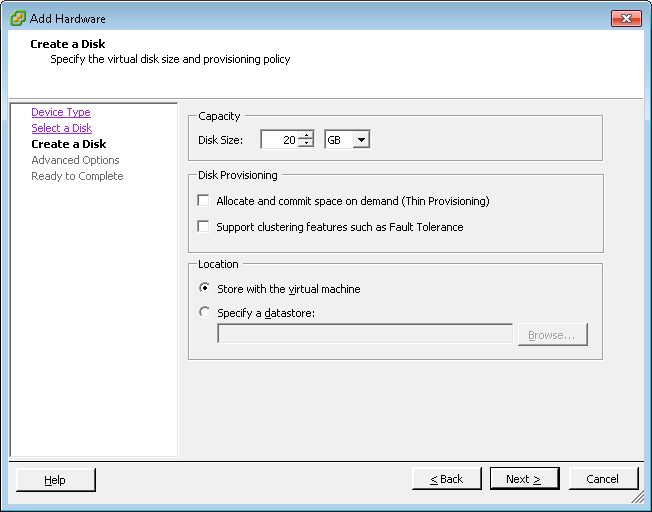652x512 pixels.
Task: Close the Add Hardware dialog
Action: [x=626, y=18]
